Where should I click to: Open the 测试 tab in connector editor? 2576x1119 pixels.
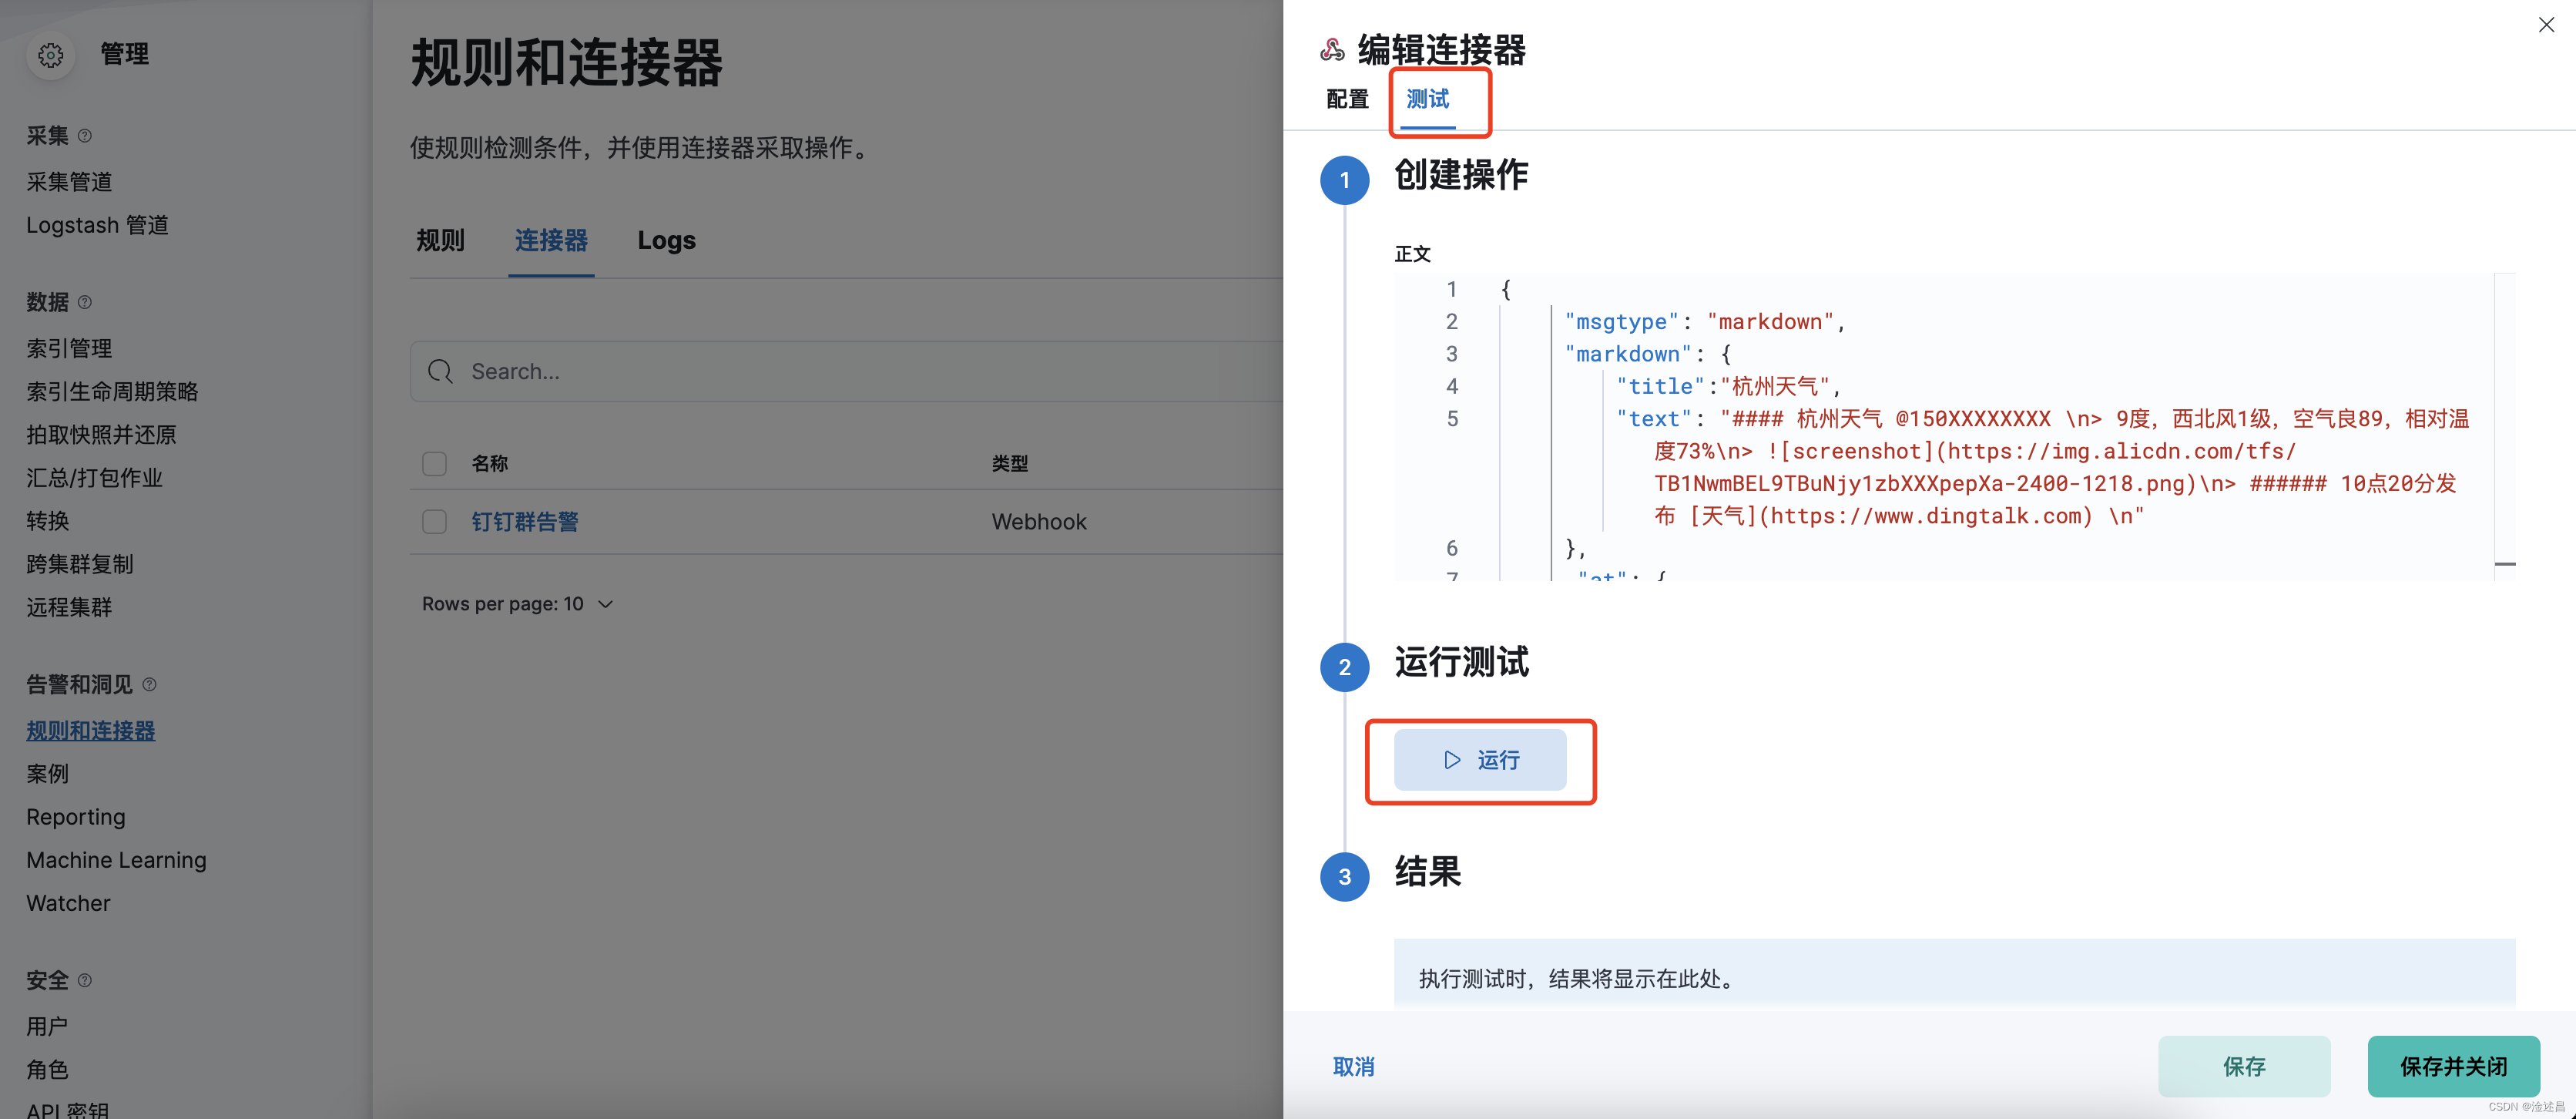(x=1427, y=100)
